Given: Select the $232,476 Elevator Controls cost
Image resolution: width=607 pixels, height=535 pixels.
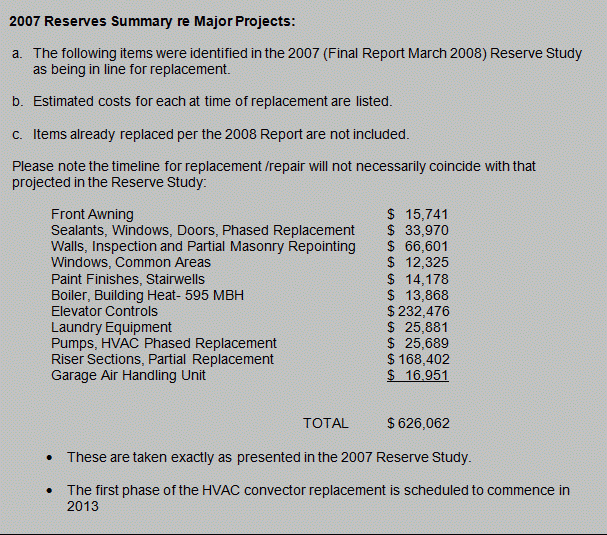Looking at the screenshot, I should coord(418,311).
